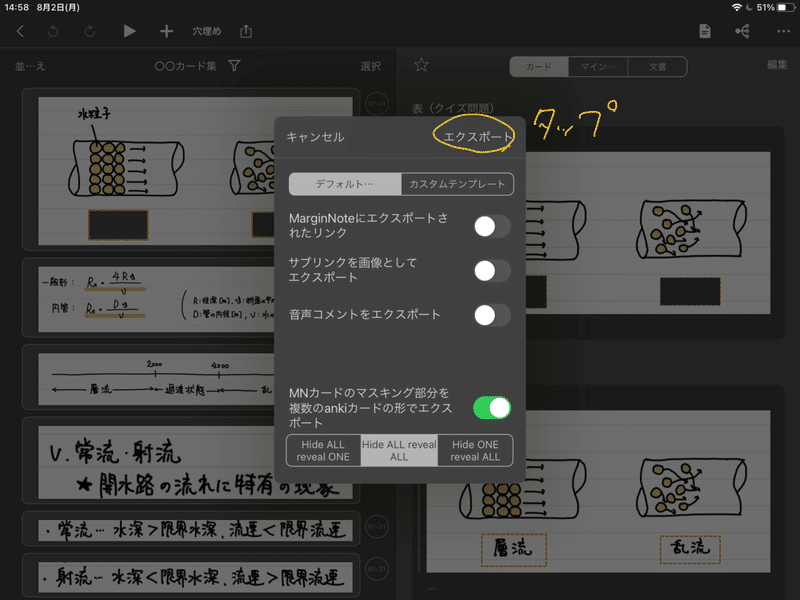Tap 穴埋め in the top toolbar

click(x=209, y=31)
